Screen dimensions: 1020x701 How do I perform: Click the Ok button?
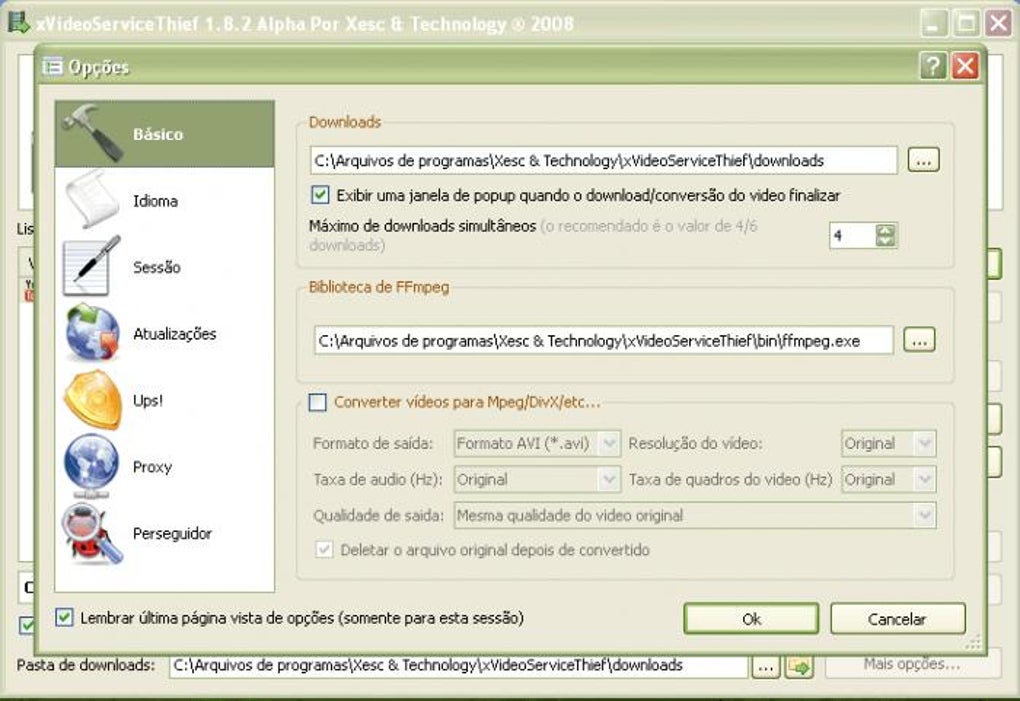(x=751, y=618)
